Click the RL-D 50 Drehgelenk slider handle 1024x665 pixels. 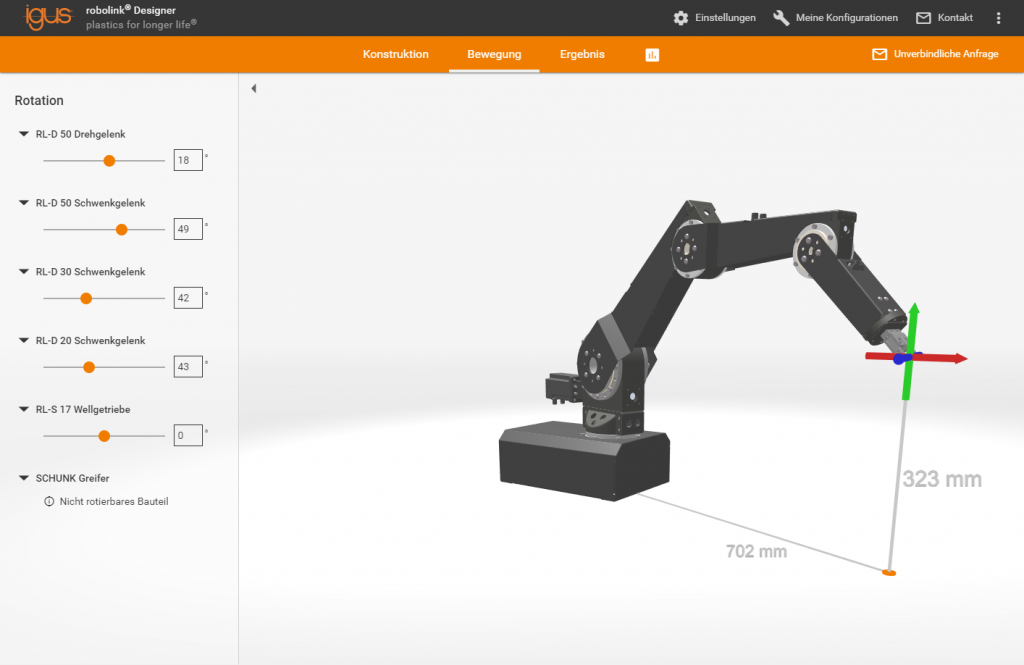pyautogui.click(x=110, y=161)
